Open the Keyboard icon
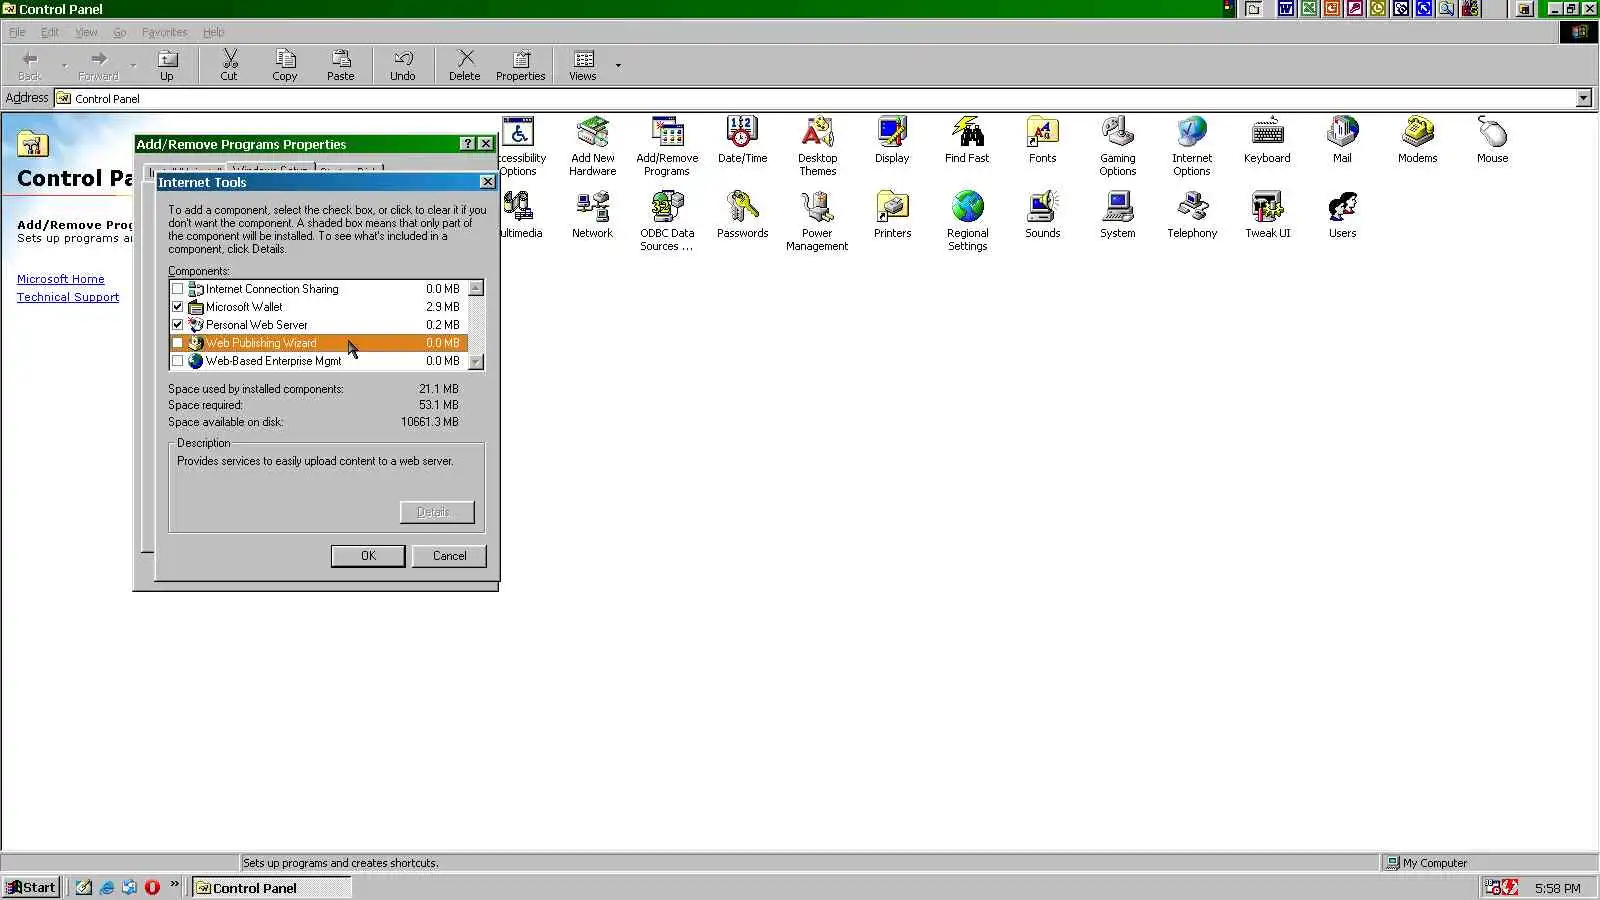Image resolution: width=1600 pixels, height=900 pixels. tap(1267, 140)
